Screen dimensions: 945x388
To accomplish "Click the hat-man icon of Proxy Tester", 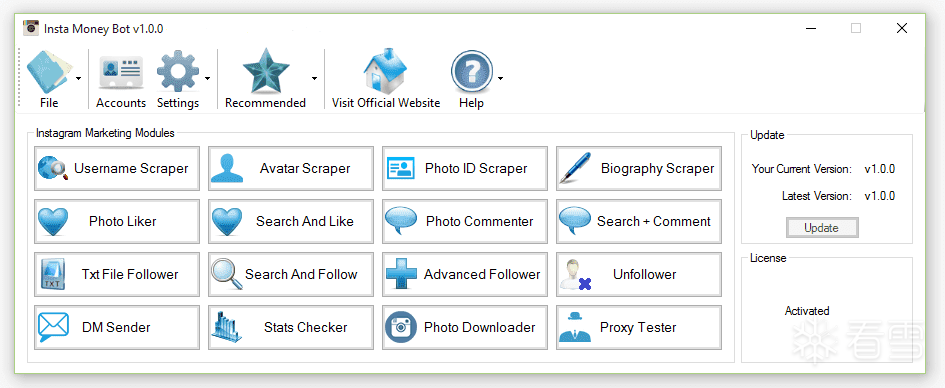I will pyautogui.click(x=574, y=328).
